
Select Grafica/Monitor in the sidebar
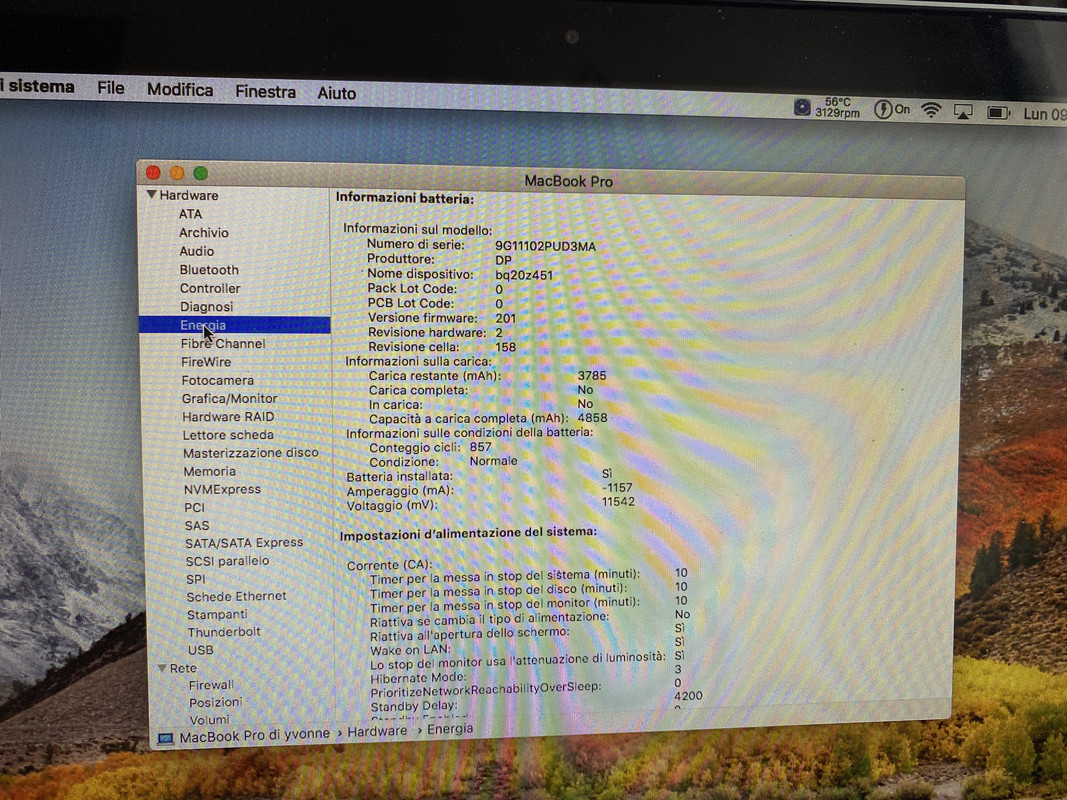(x=229, y=399)
